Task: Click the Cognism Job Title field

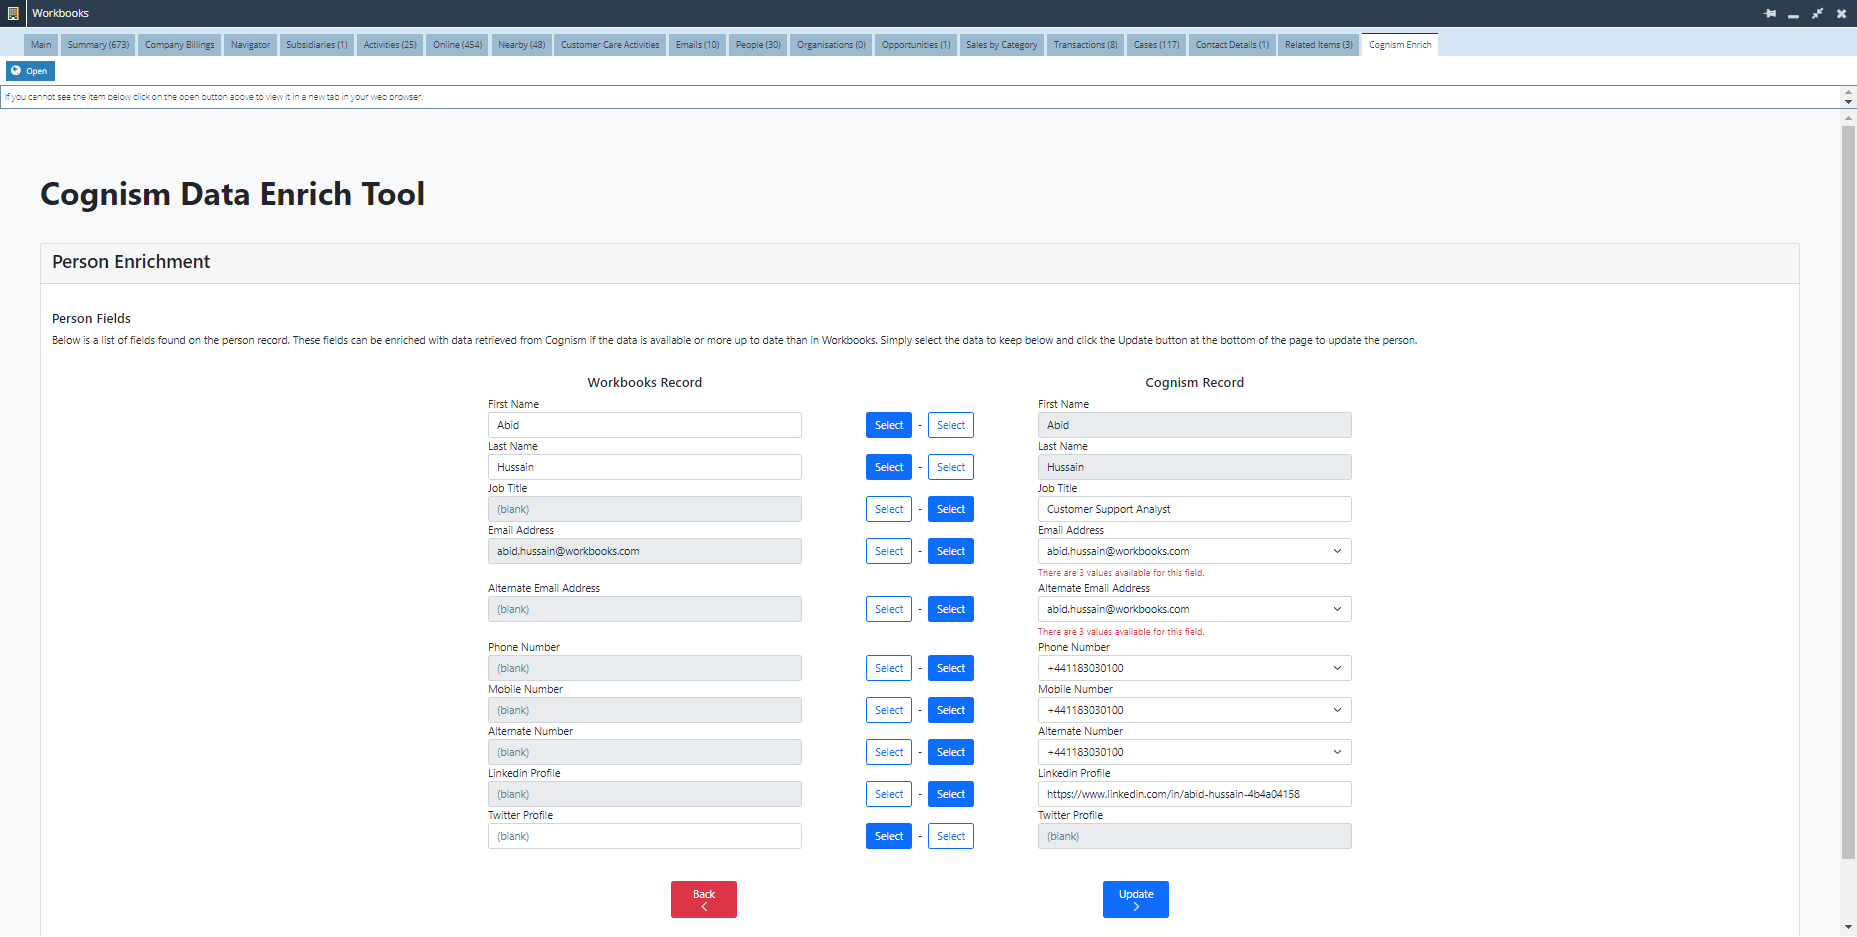Action: 1195,509
